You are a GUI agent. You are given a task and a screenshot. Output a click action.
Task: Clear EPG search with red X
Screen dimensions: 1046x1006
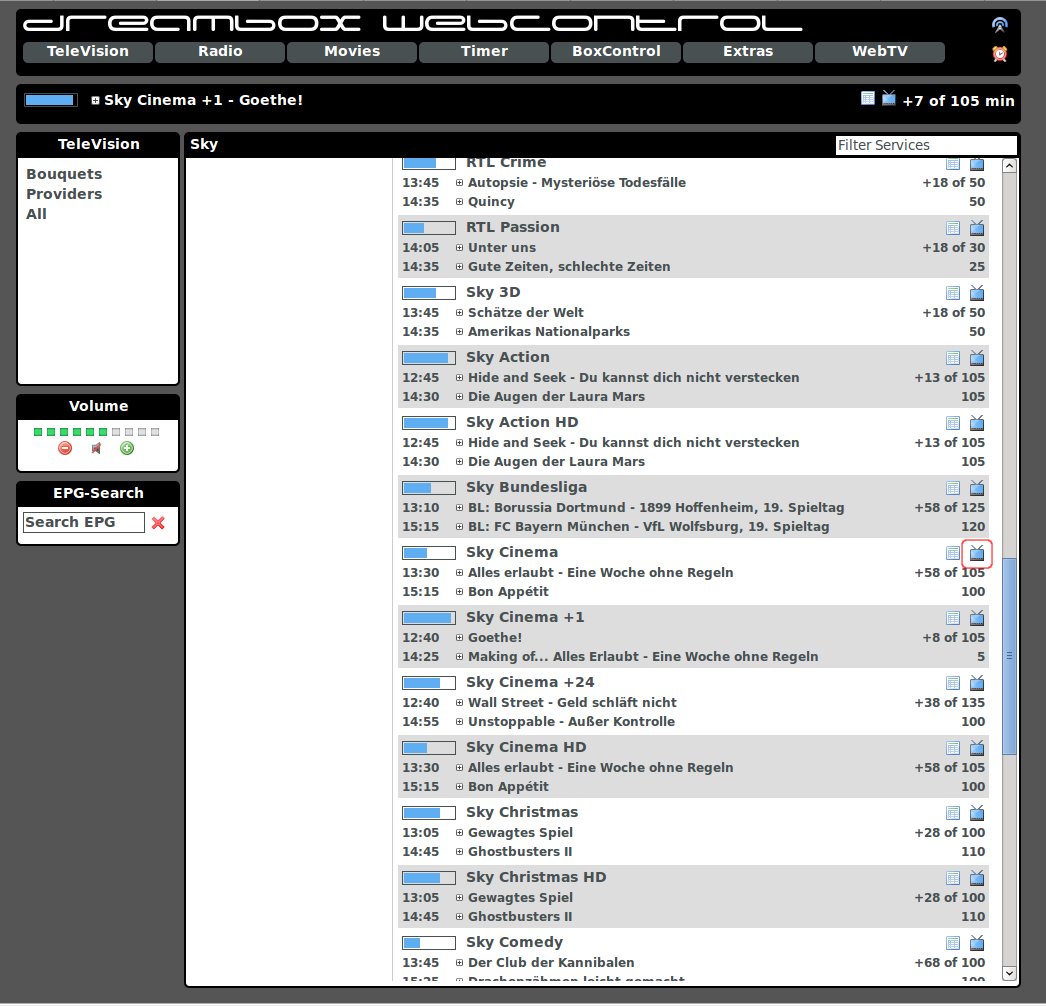click(158, 523)
